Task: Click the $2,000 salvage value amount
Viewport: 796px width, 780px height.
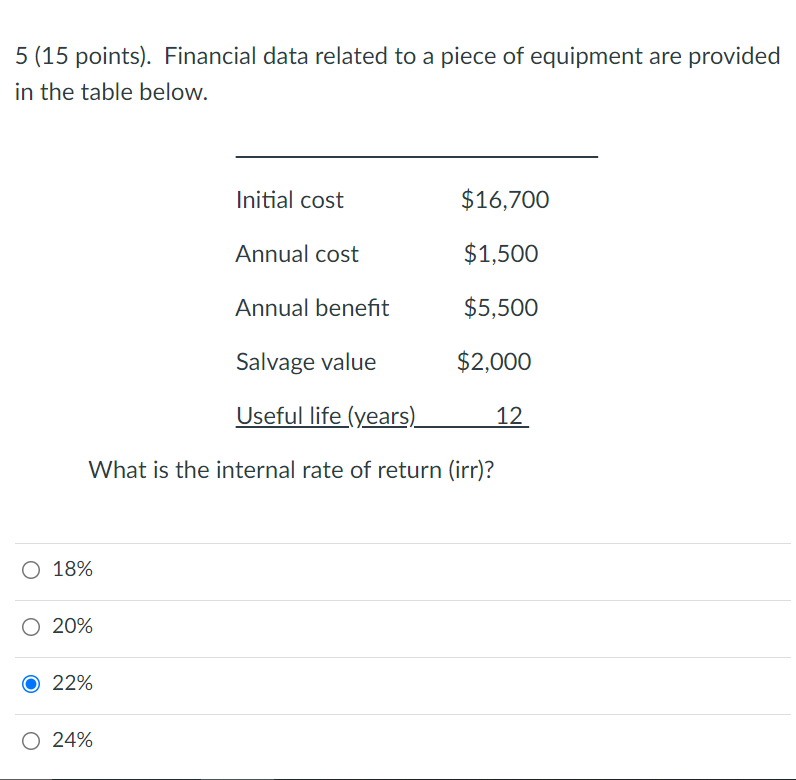Action: [494, 362]
